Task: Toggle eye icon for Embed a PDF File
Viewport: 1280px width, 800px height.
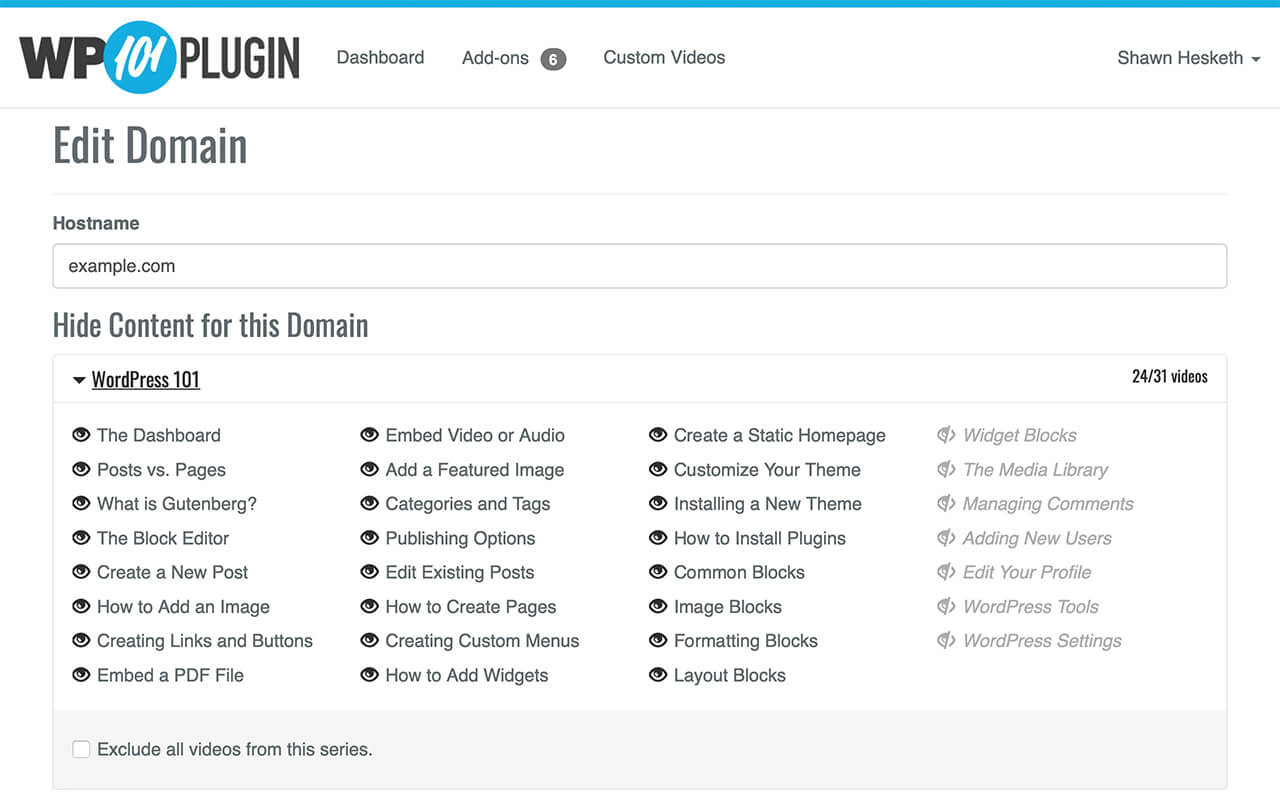Action: point(81,675)
